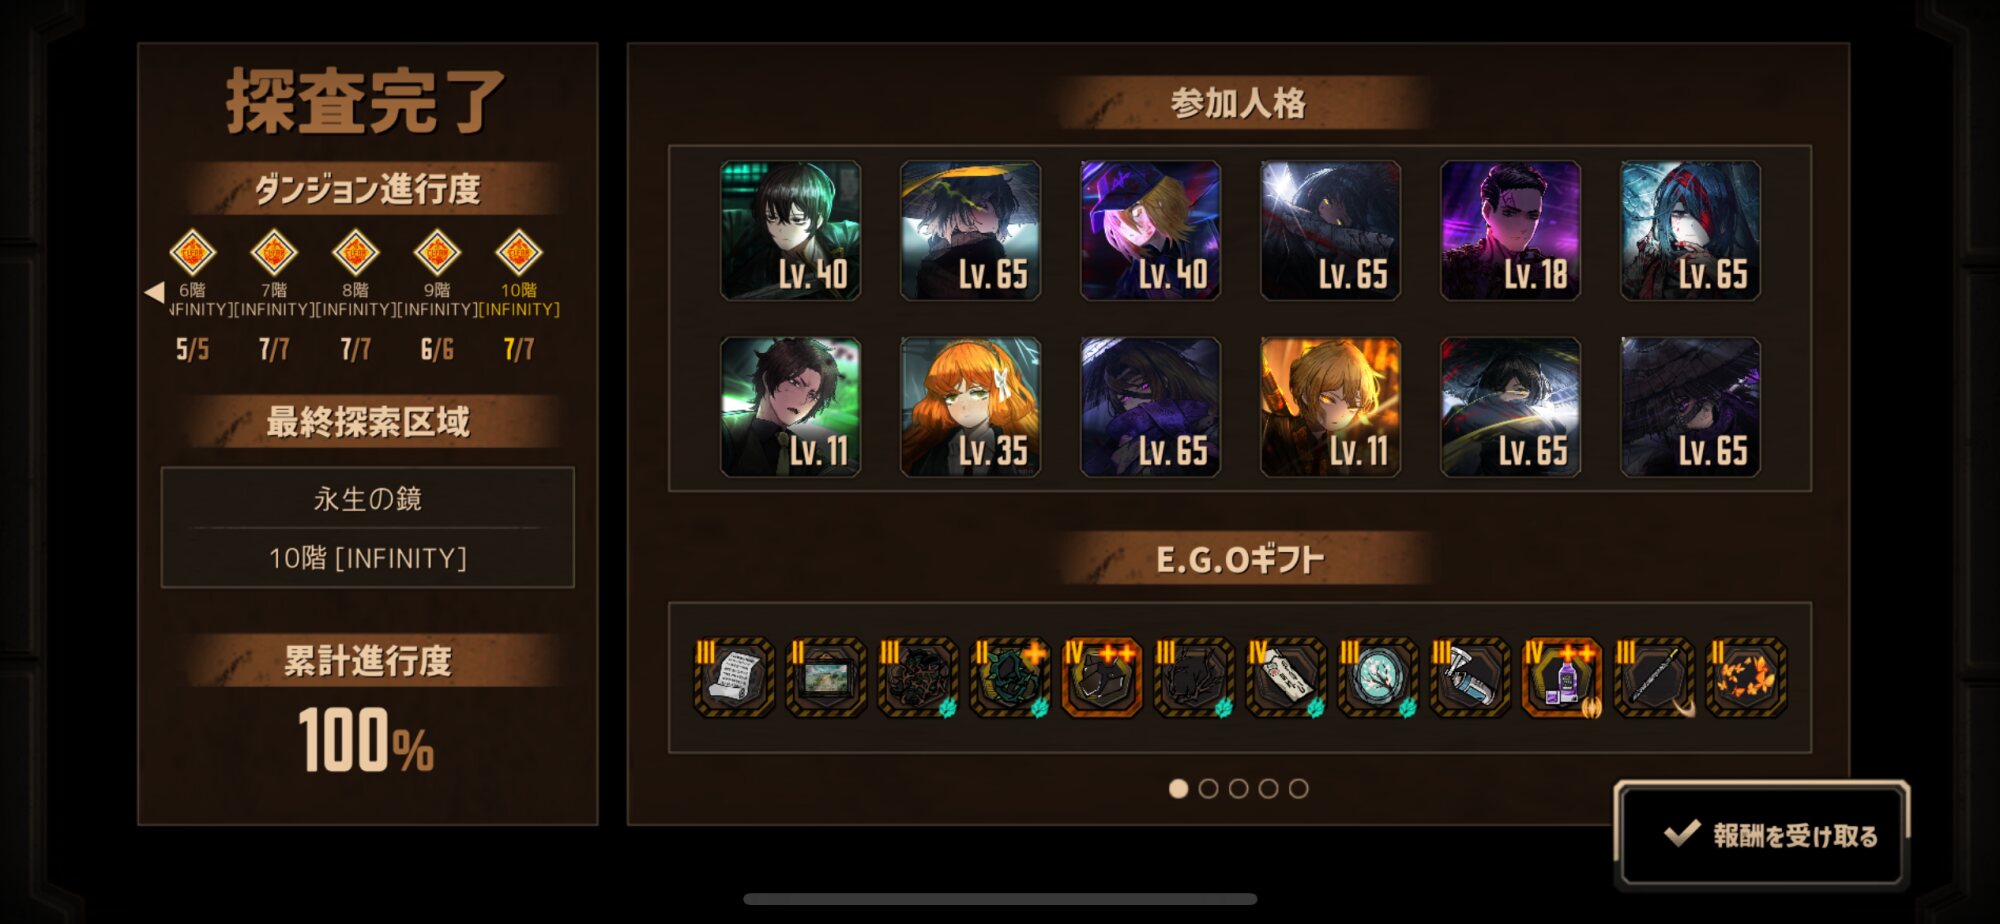This screenshot has height=924, width=2000.
Task: Go to third E.G.O gift page dot
Action: [x=1238, y=789]
